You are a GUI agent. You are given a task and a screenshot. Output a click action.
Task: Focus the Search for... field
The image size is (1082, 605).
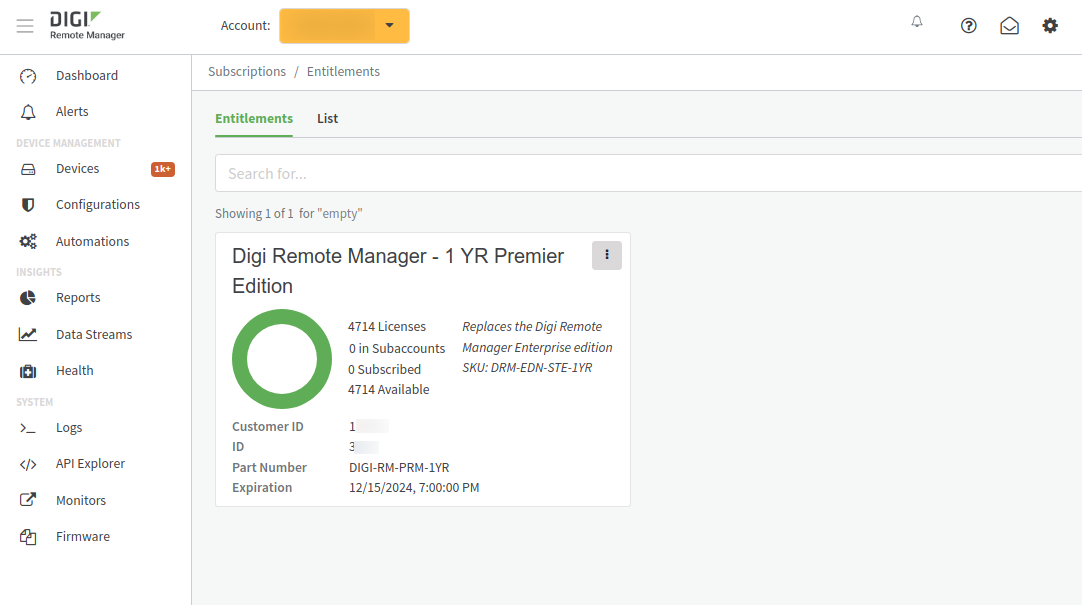[649, 173]
